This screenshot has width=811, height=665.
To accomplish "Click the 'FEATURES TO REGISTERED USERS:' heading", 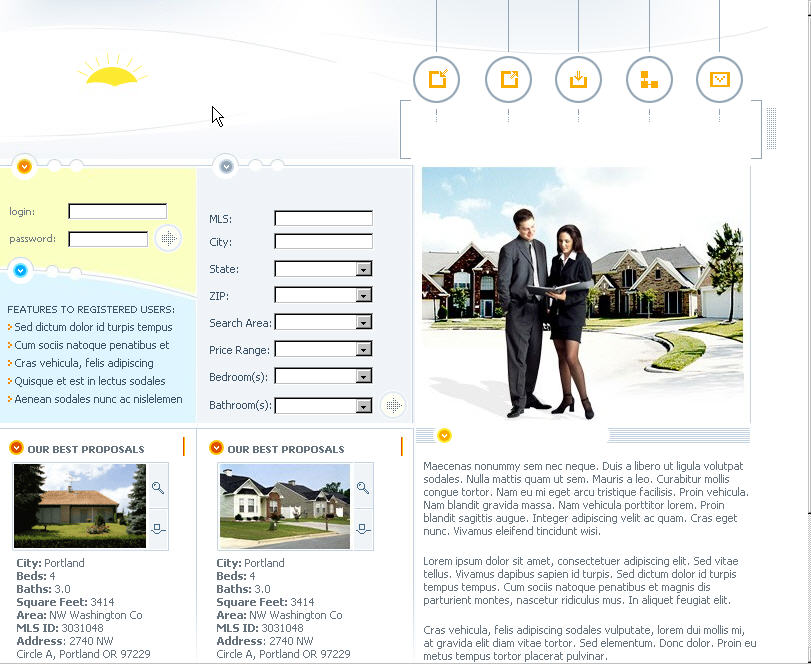I will point(91,310).
